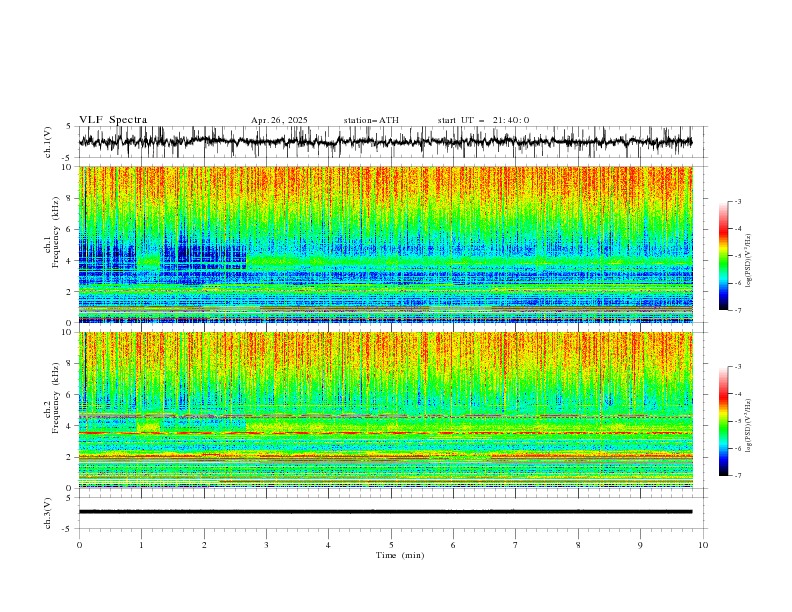The height and width of the screenshot is (612, 792).
Task: Click the ch.1 PSD color bar
Action: point(723,256)
